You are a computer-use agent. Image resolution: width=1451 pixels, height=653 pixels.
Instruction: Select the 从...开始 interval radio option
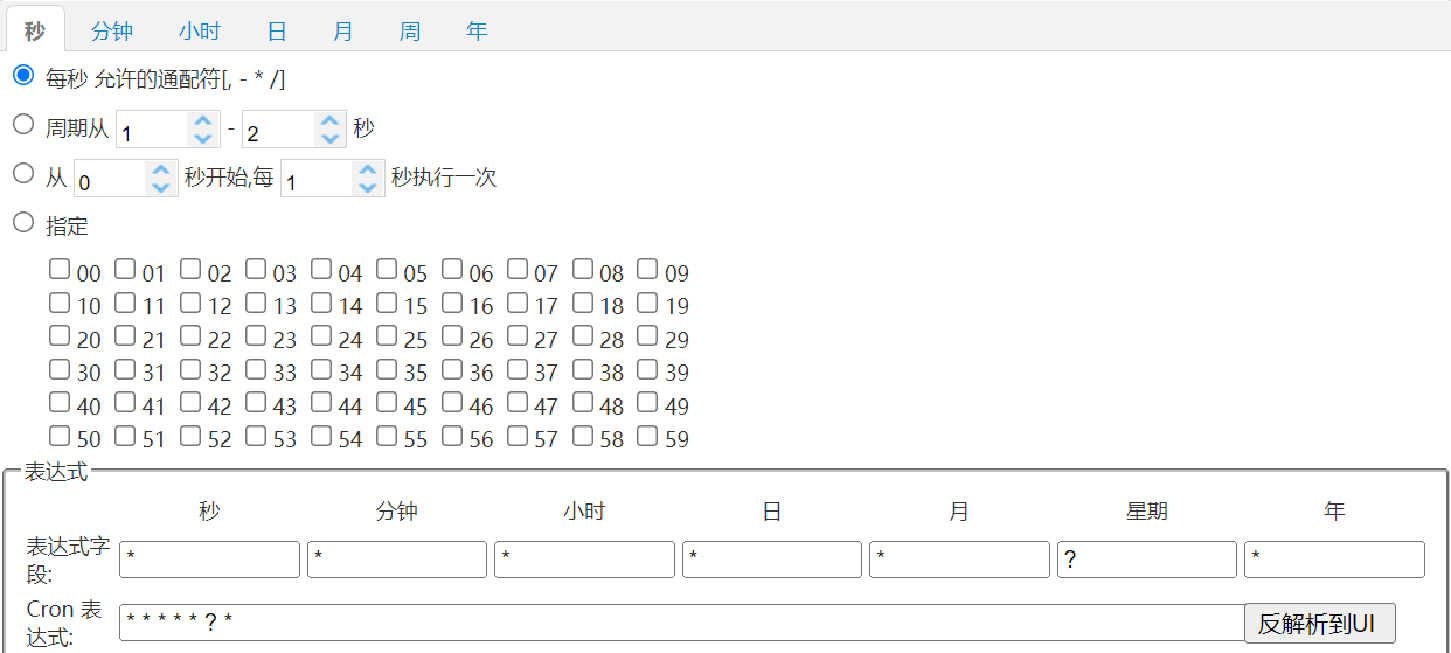tap(23, 173)
